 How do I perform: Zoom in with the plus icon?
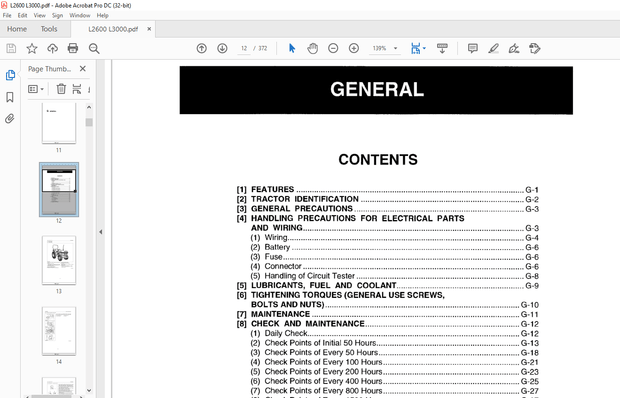[354, 48]
